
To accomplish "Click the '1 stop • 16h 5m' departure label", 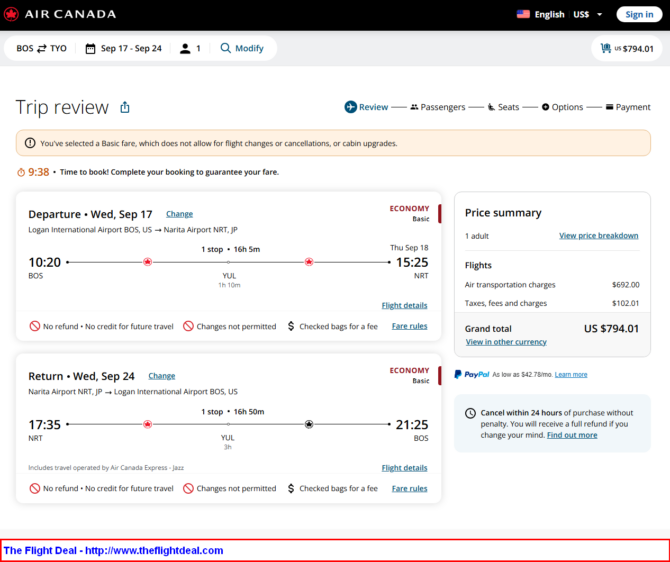I will 231,249.
